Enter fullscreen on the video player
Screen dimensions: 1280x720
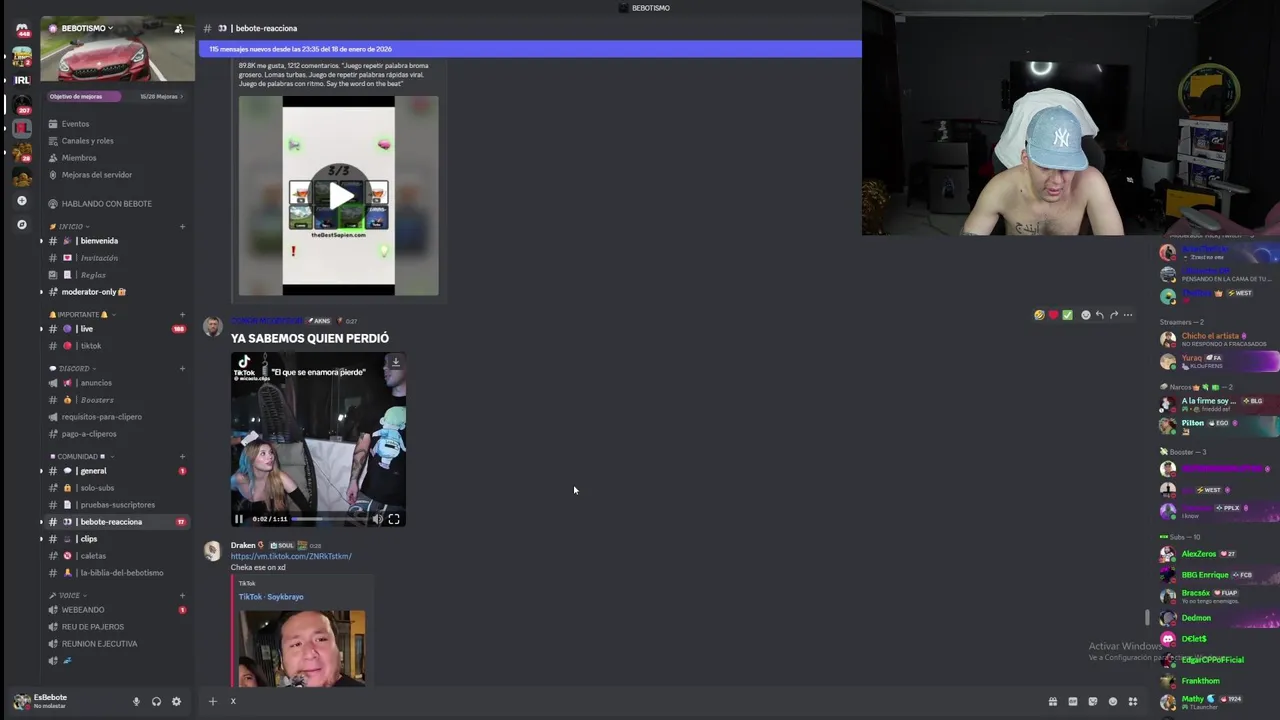pyautogui.click(x=394, y=519)
